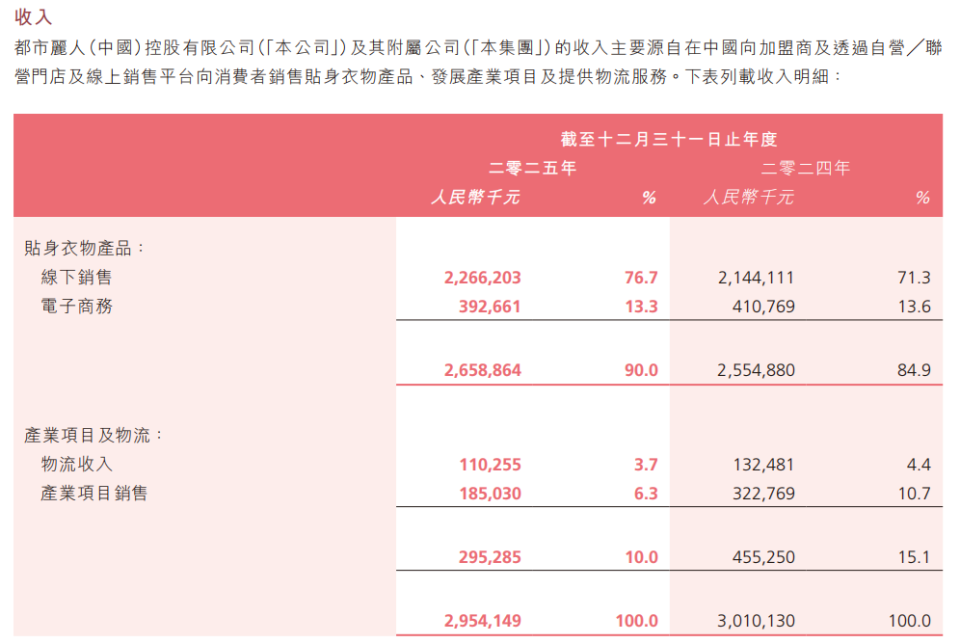Click the 二零二五年 column header
The width and height of the screenshot is (960, 643).
[x=532, y=168]
